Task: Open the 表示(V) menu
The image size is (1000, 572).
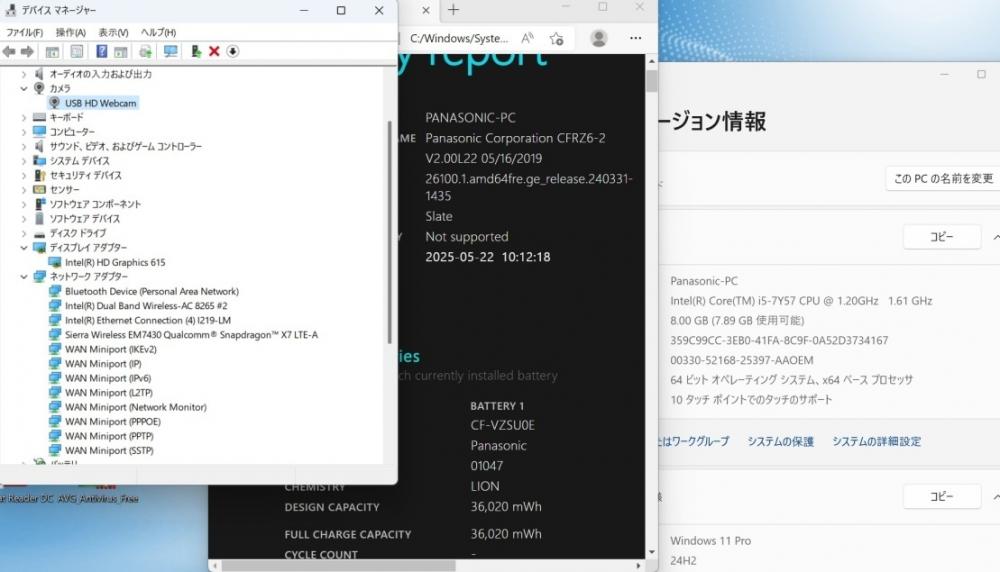Action: (x=113, y=33)
